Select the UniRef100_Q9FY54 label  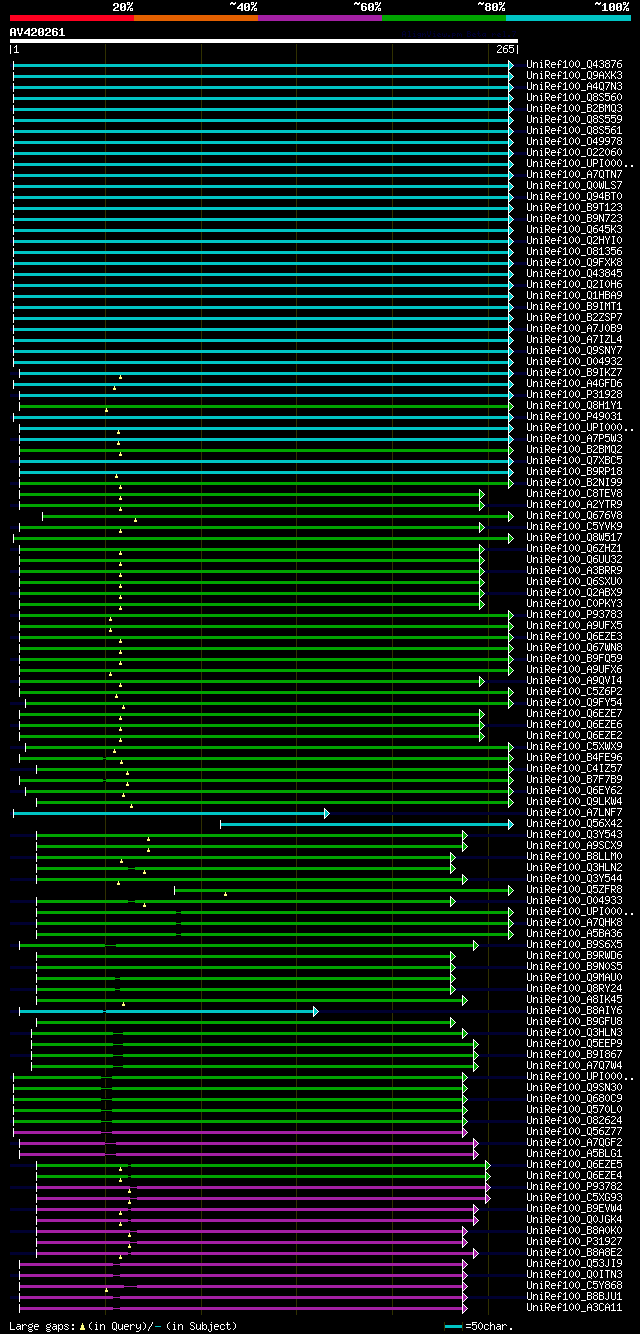(574, 703)
